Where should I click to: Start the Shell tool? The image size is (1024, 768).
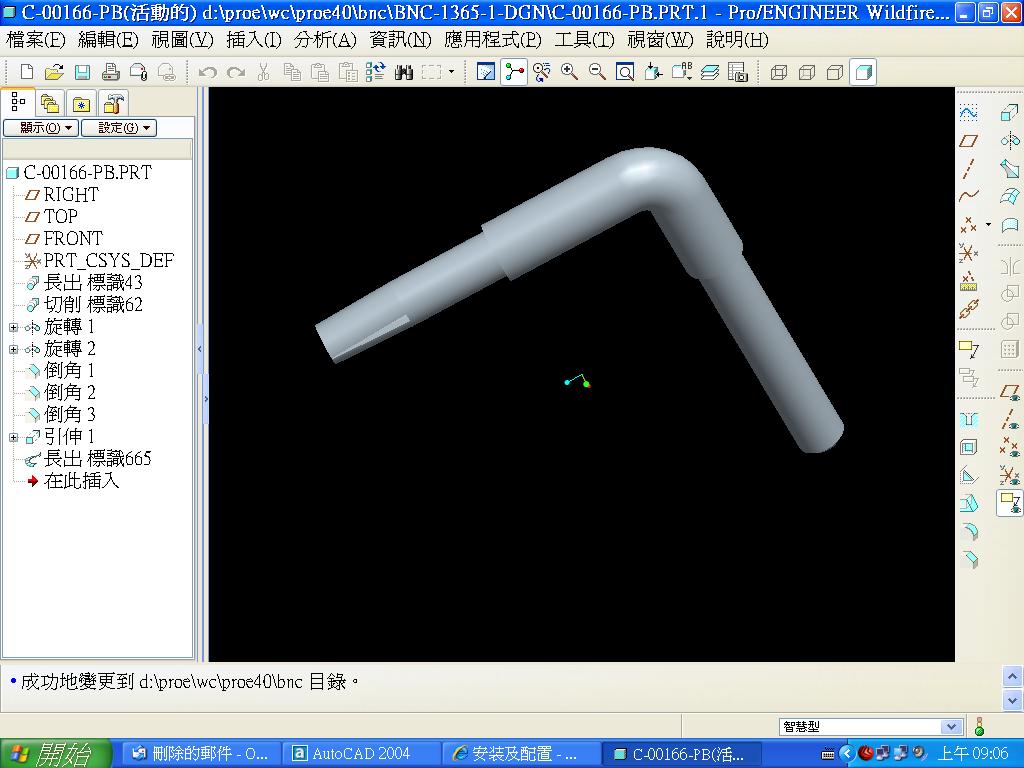click(968, 447)
